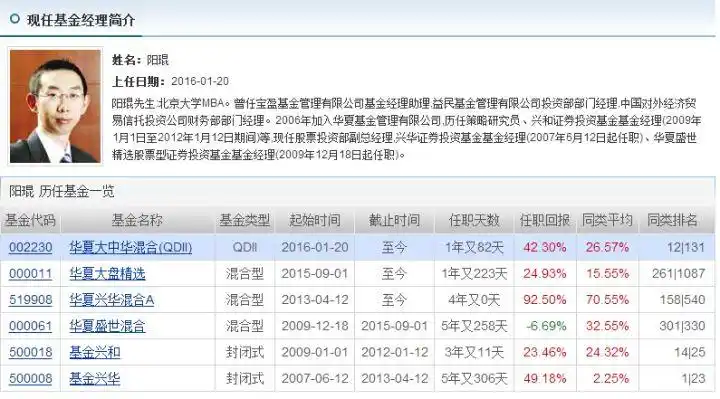This screenshot has width=720, height=399.
Task: Click the circle bullet icon beside 现任基金经理简介
Action: tap(15, 19)
